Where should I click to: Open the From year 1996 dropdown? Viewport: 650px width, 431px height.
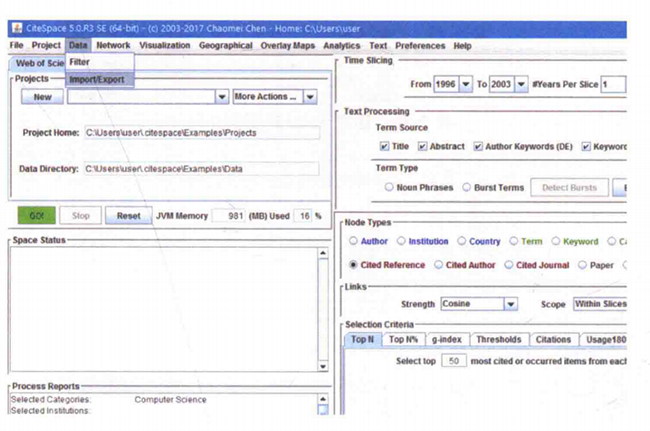coord(465,85)
